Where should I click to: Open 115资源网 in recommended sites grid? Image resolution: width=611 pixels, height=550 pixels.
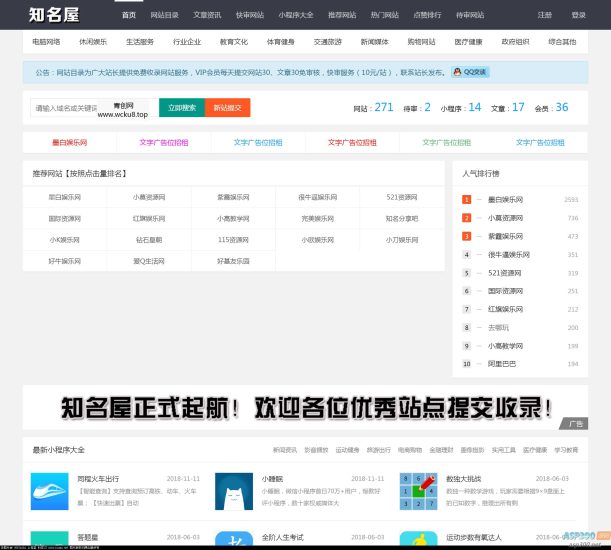[233, 240]
